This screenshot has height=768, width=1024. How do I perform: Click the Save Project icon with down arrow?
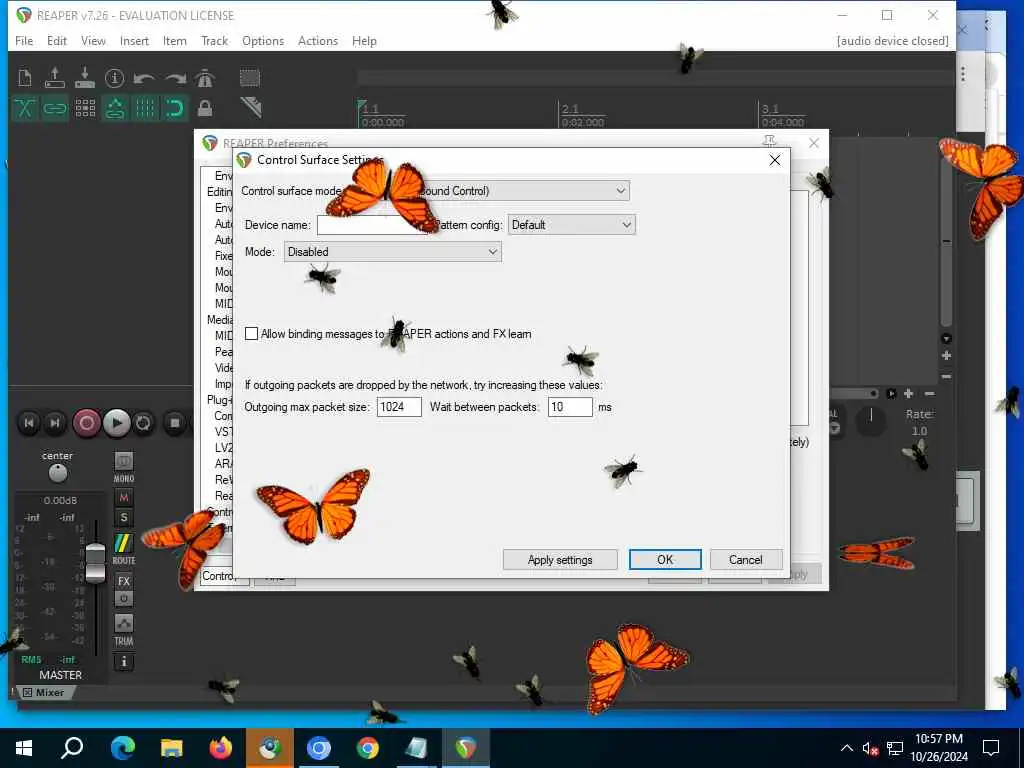click(x=85, y=78)
